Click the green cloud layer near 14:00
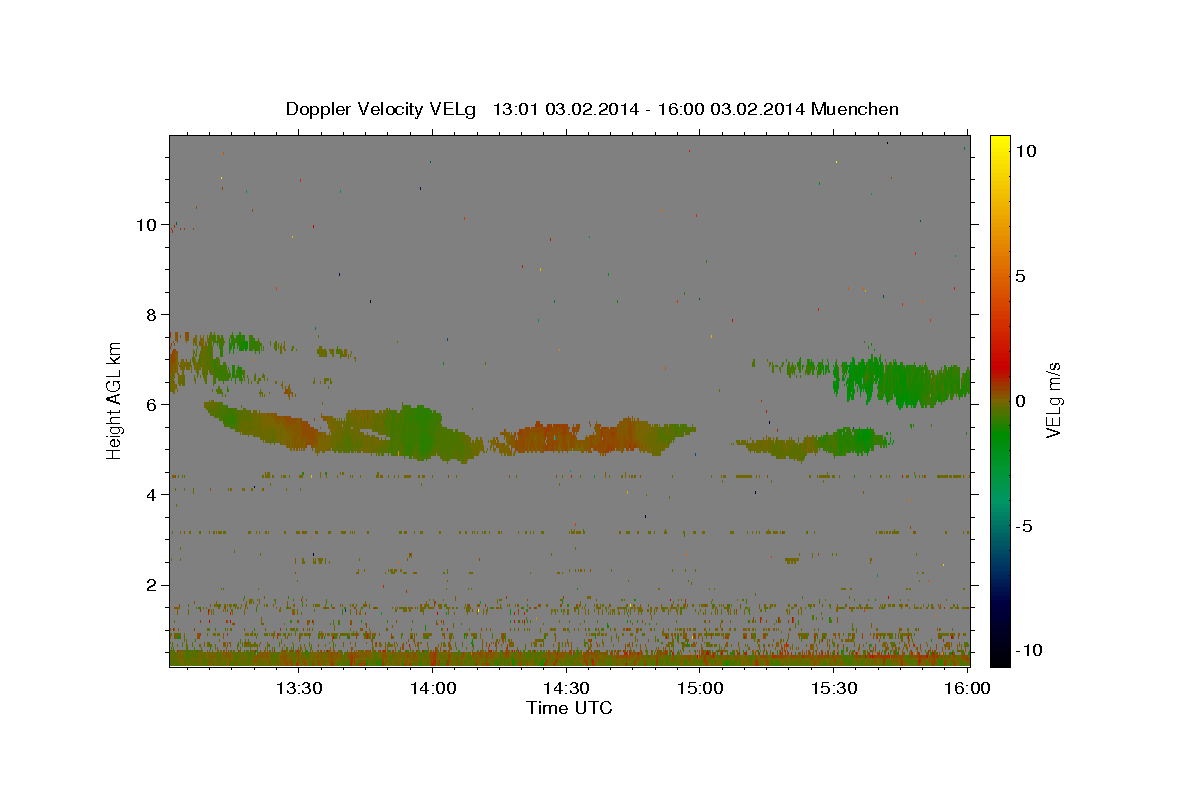This screenshot has height=800, width=1200. point(418,432)
